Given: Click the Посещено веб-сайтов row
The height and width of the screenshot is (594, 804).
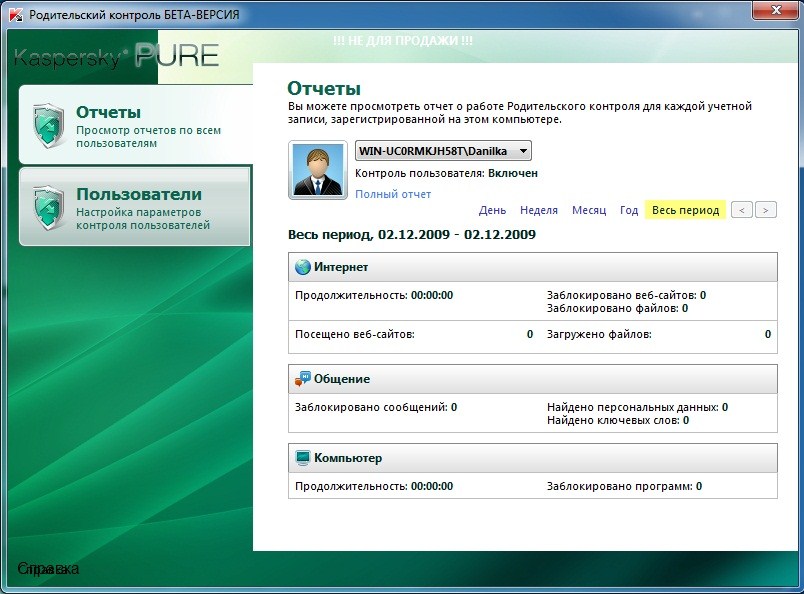Looking at the screenshot, I should coord(414,334).
